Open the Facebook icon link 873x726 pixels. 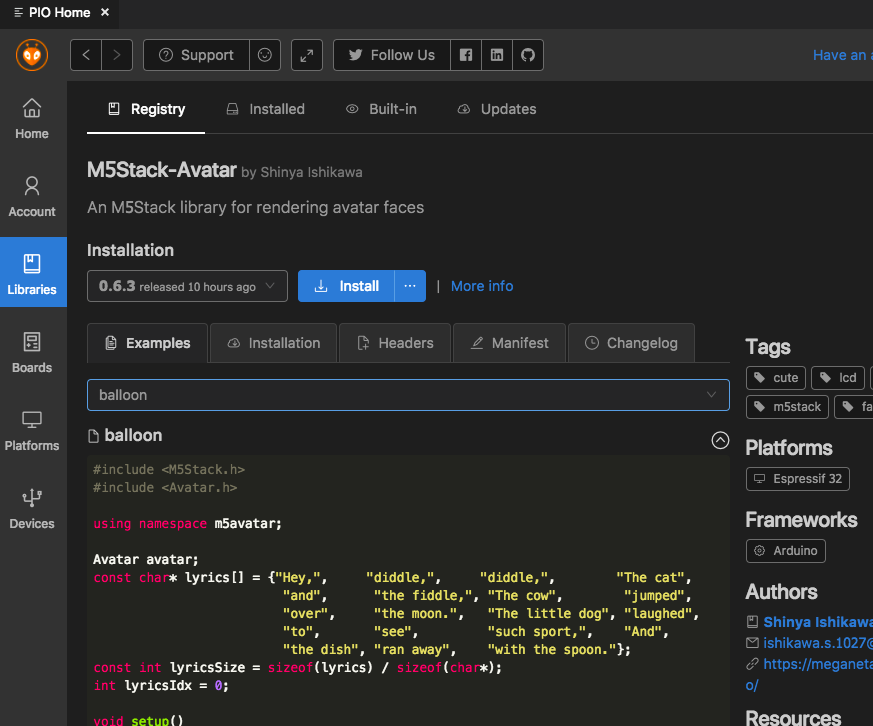[x=466, y=55]
